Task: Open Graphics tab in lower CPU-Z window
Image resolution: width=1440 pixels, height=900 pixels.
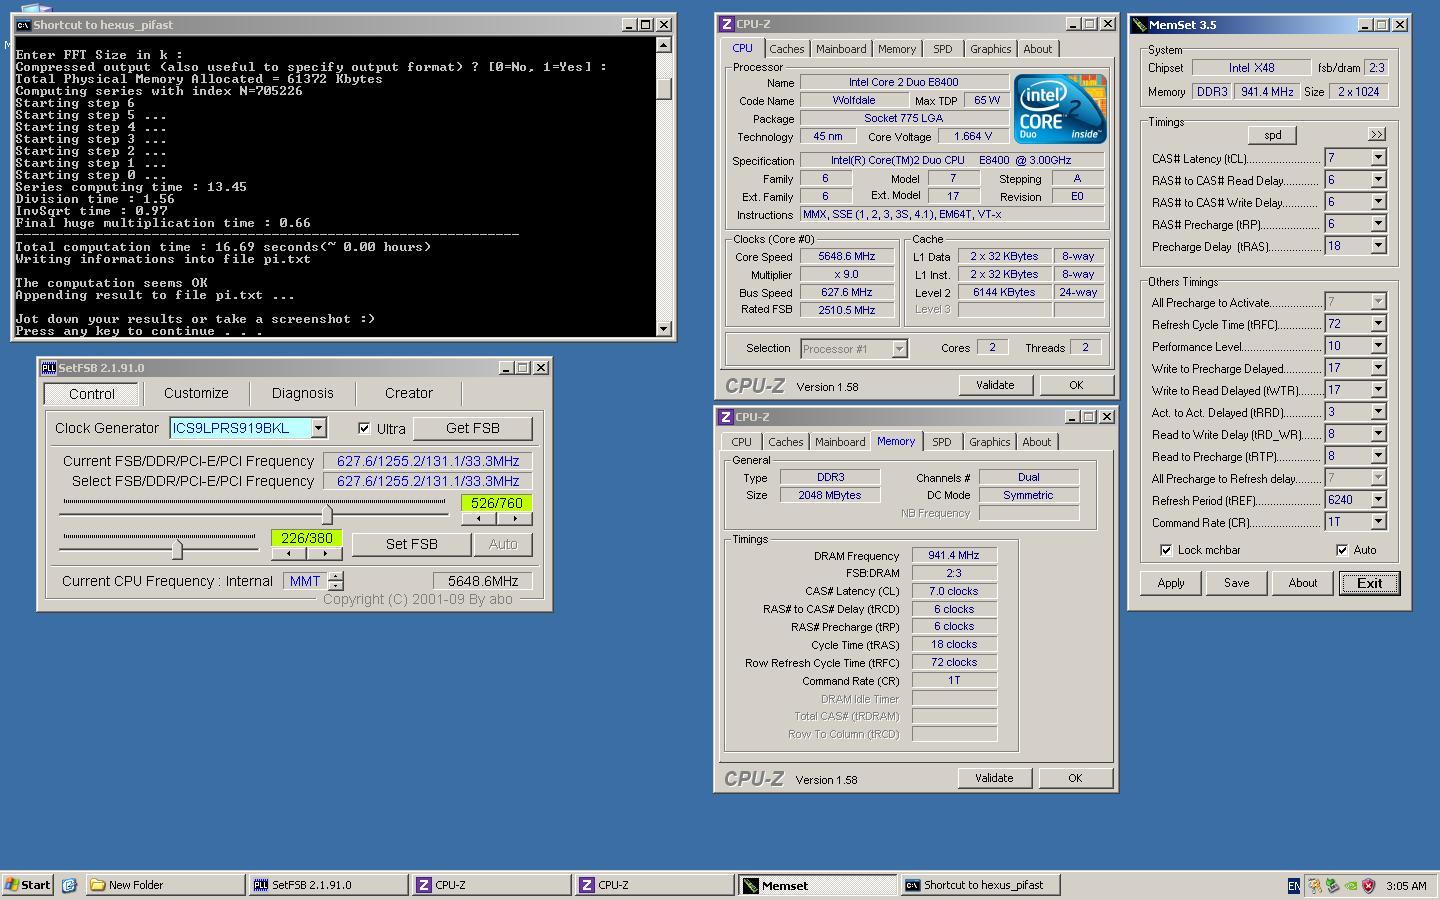Action: (989, 442)
